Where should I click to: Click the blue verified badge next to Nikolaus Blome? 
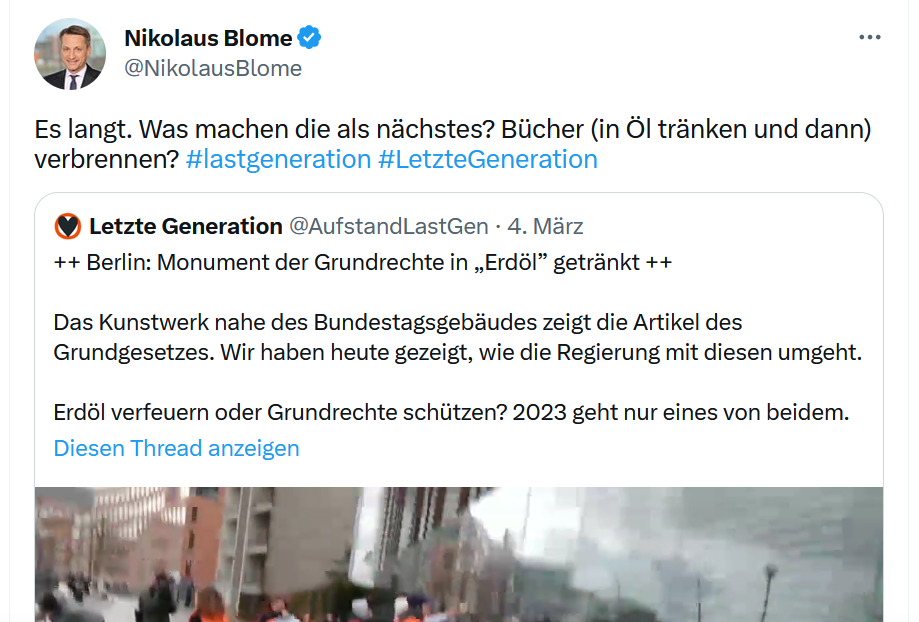(x=310, y=39)
